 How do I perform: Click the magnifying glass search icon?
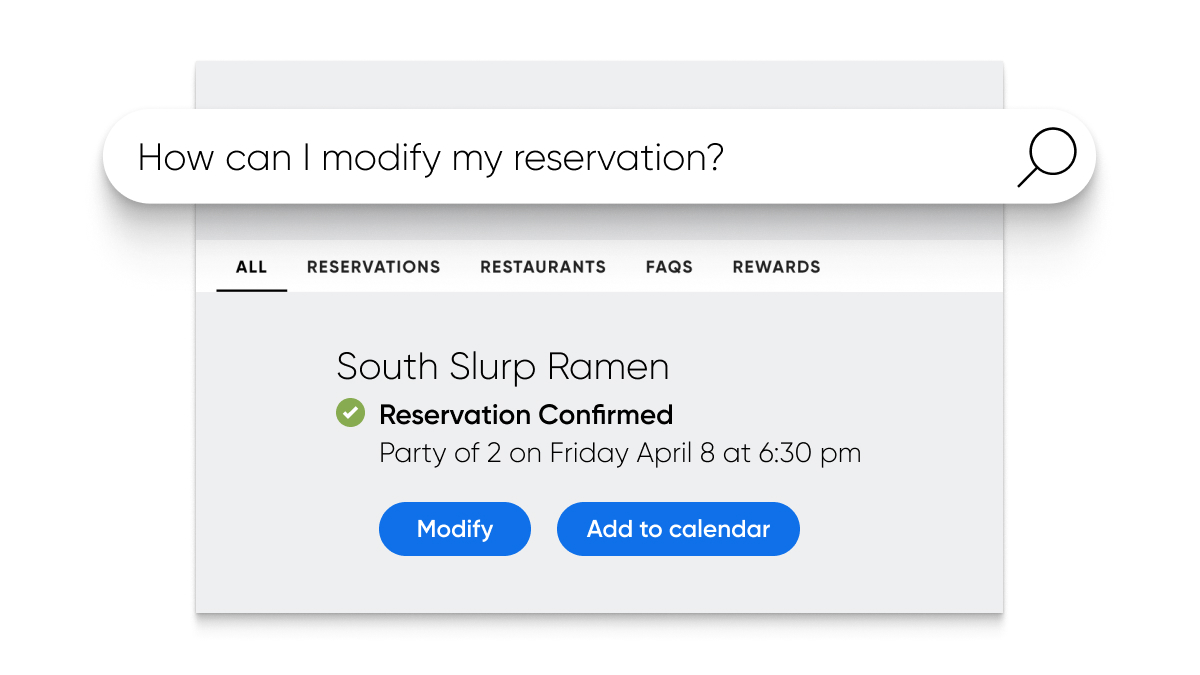coord(1047,158)
